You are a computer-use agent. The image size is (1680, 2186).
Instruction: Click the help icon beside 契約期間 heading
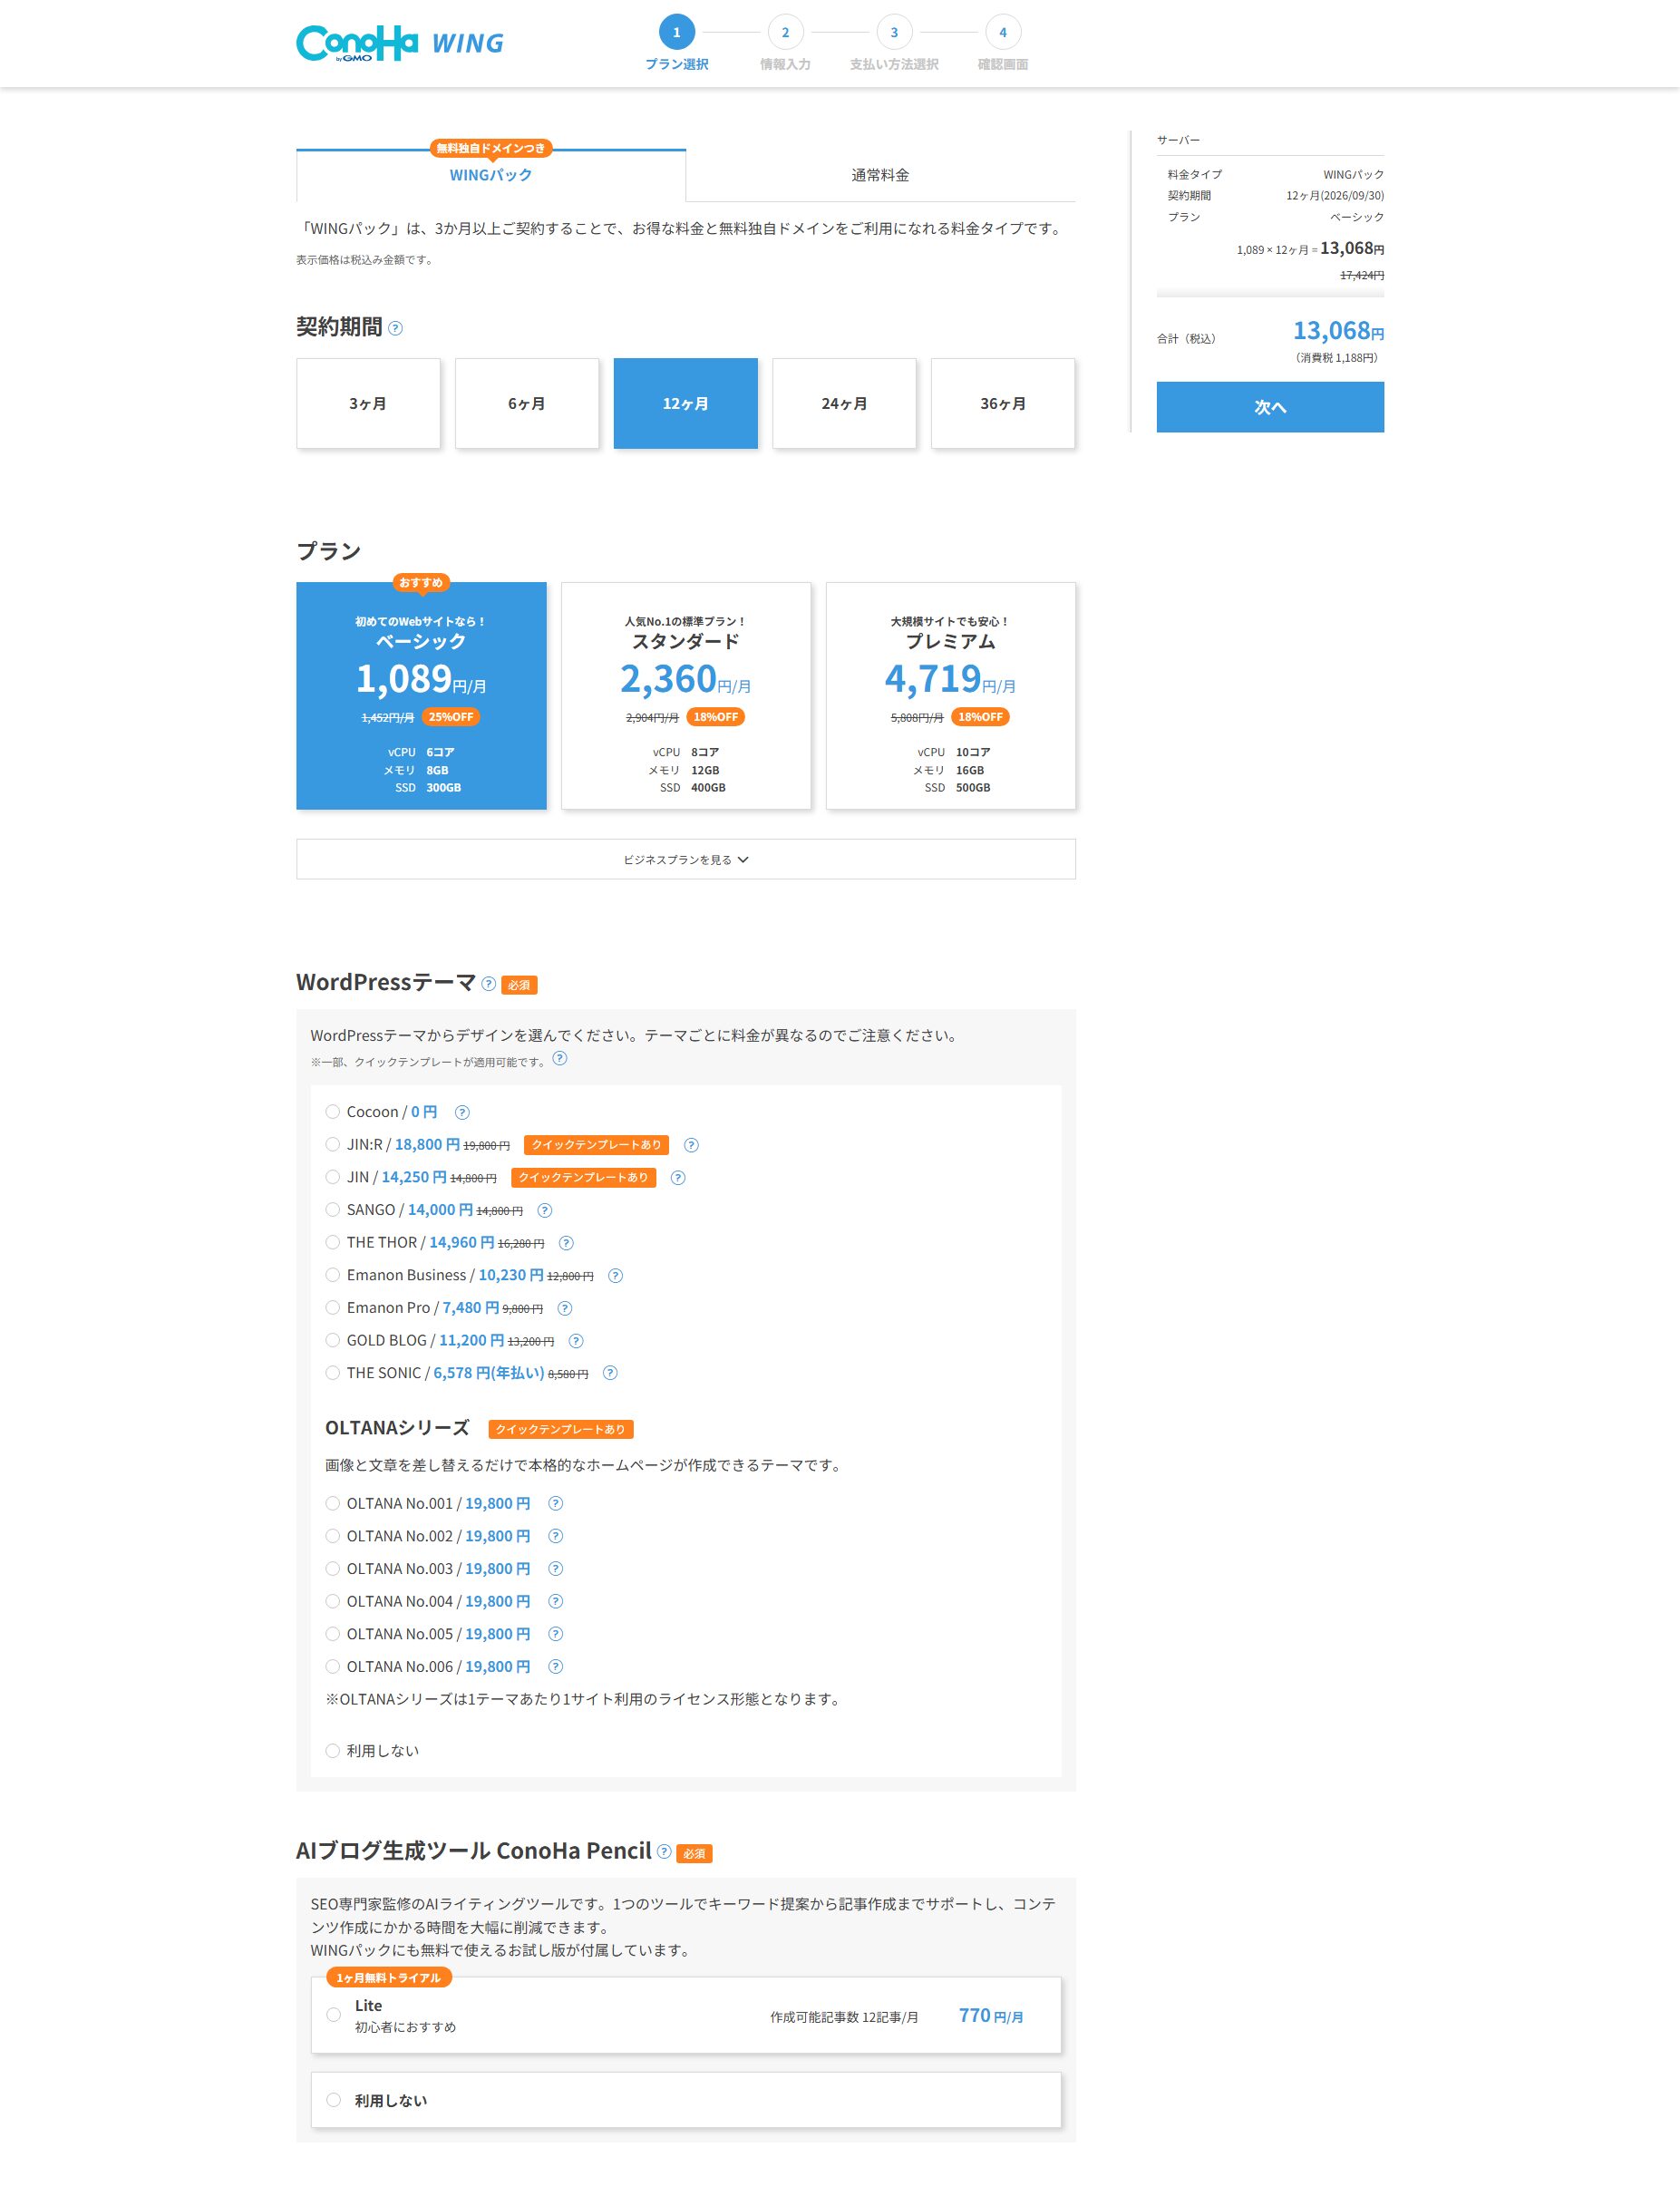coord(397,326)
